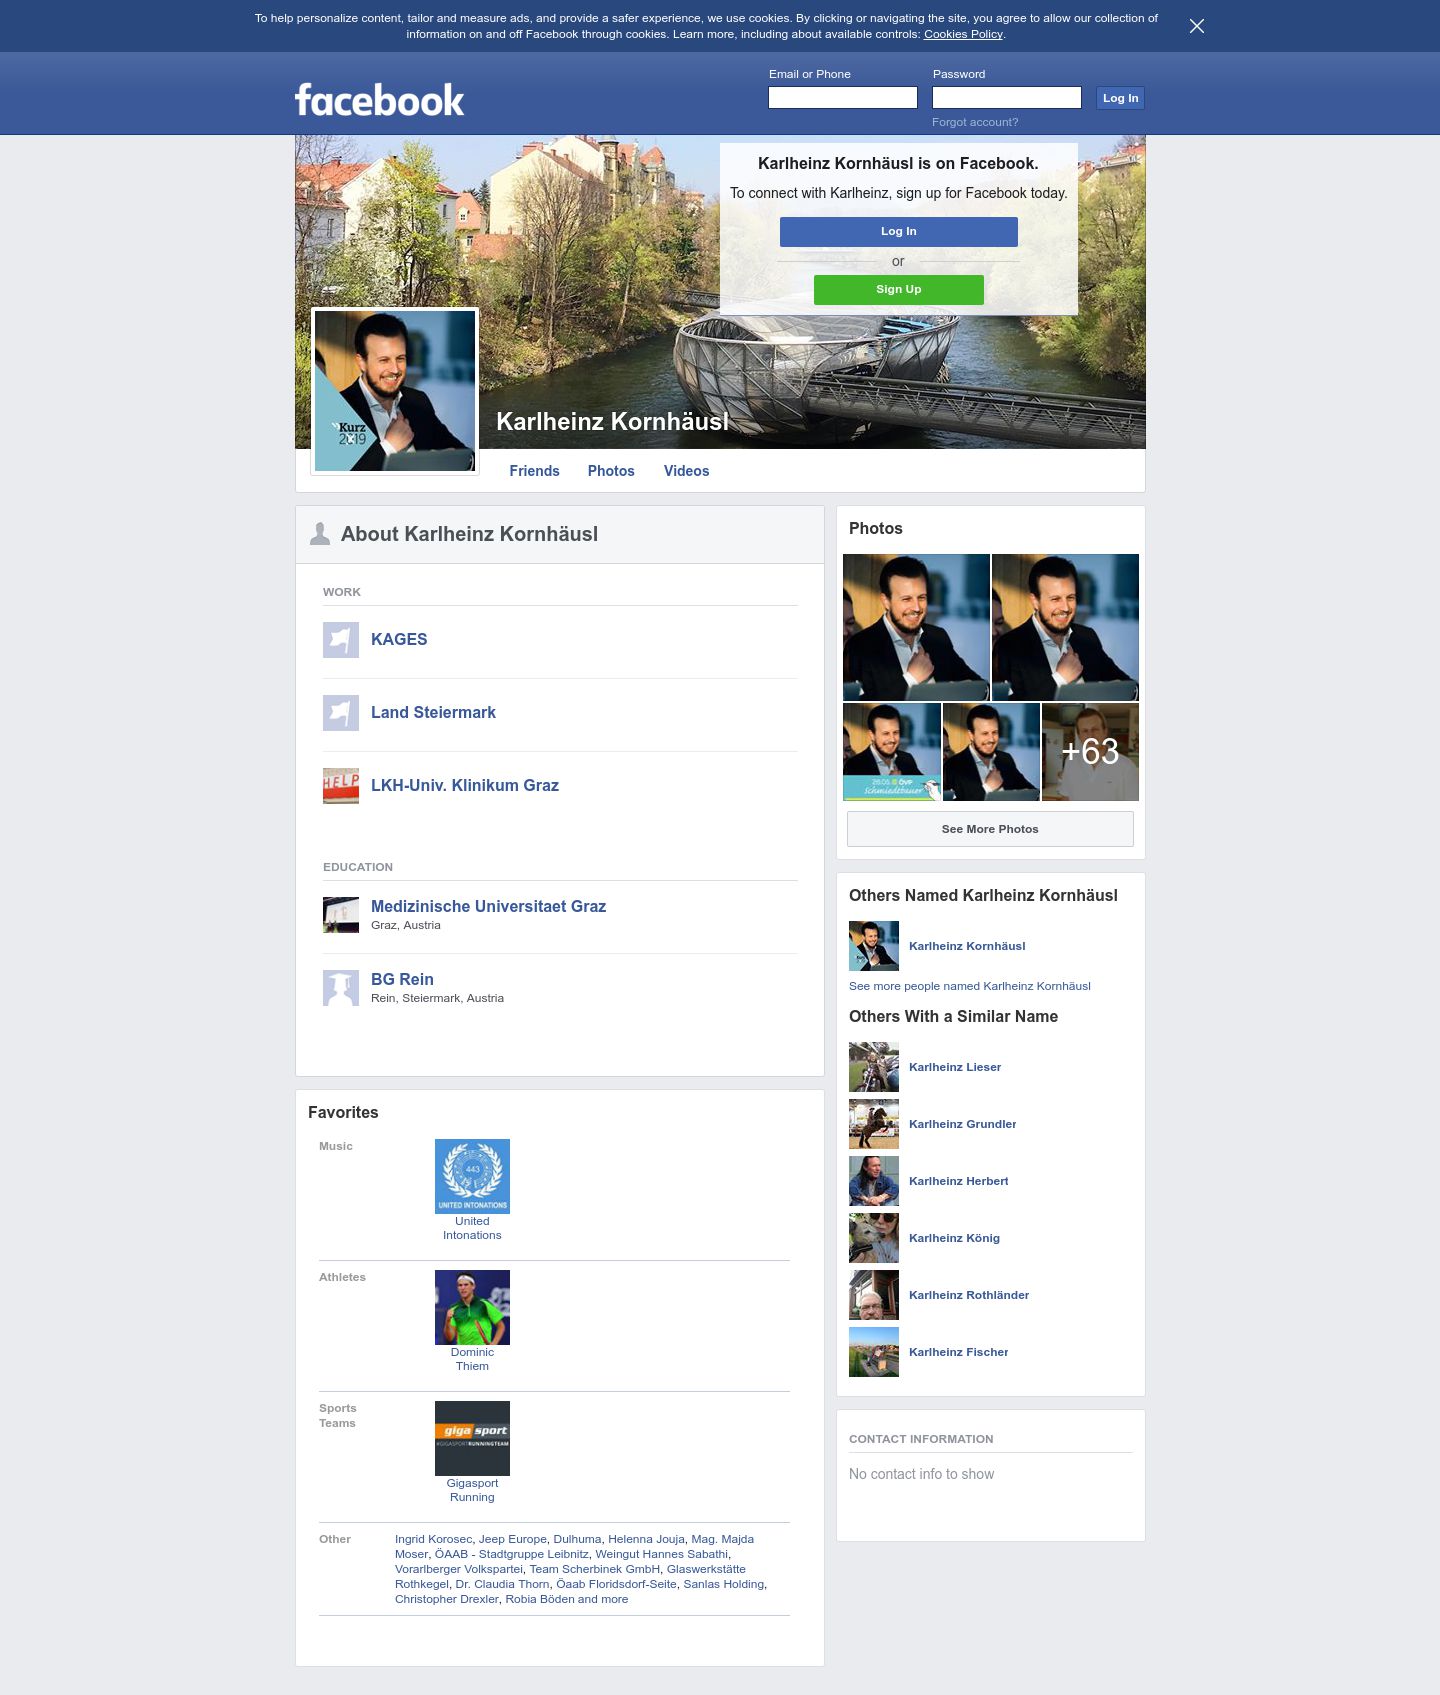Click the Gigasport Running team logo
Image resolution: width=1440 pixels, height=1695 pixels.
coord(472,1438)
